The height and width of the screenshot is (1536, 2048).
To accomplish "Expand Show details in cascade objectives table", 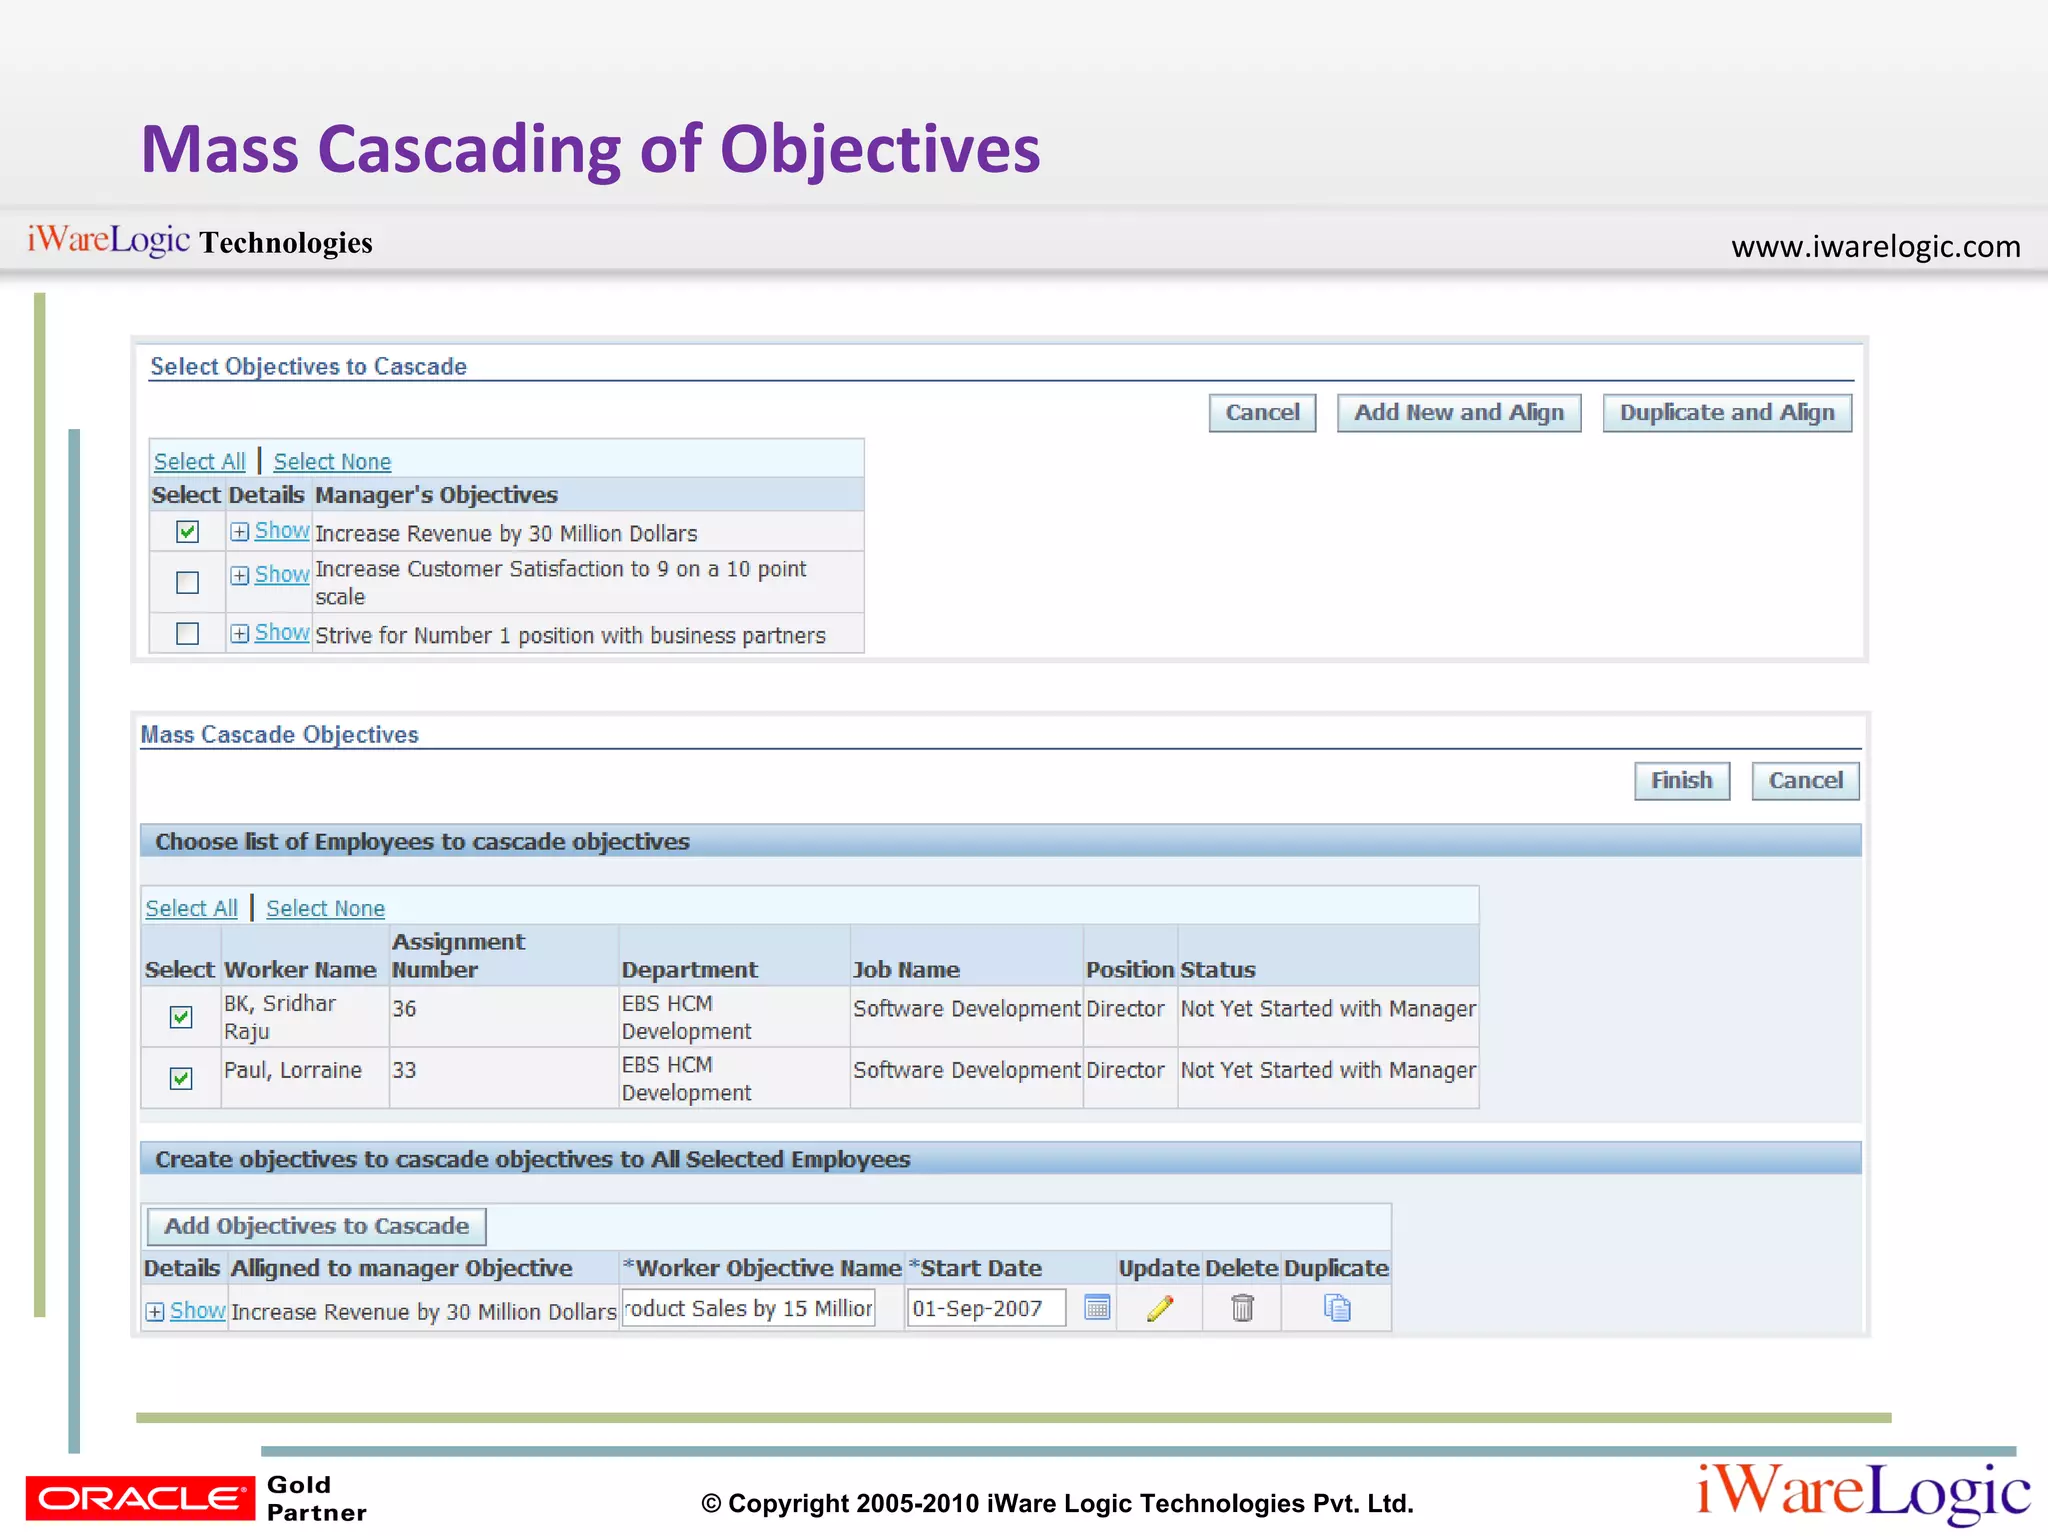I will pos(185,1311).
